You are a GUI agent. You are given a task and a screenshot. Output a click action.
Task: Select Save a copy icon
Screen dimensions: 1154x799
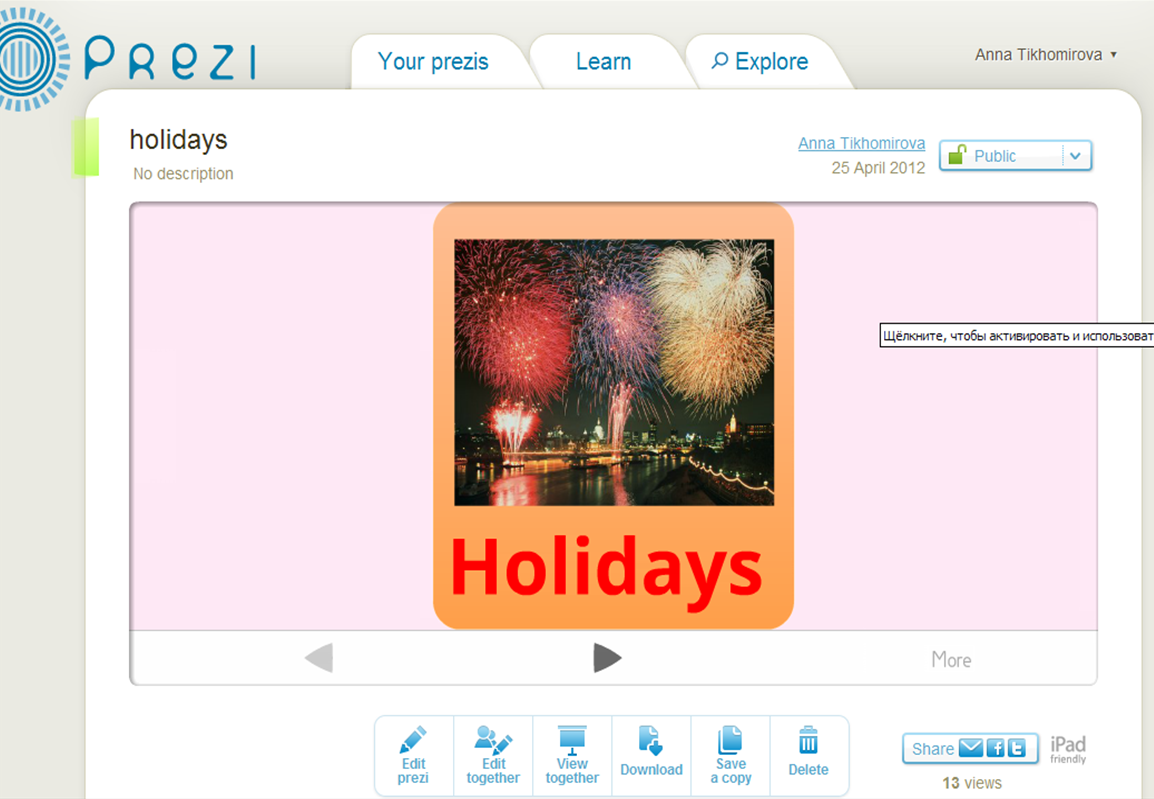click(x=730, y=739)
